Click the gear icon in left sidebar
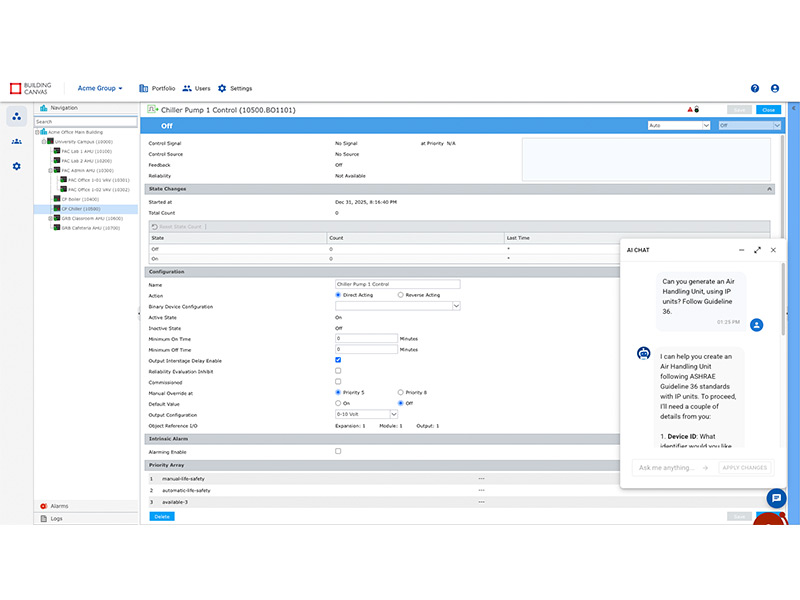Viewport: 800px width, 600px height. click(16, 165)
